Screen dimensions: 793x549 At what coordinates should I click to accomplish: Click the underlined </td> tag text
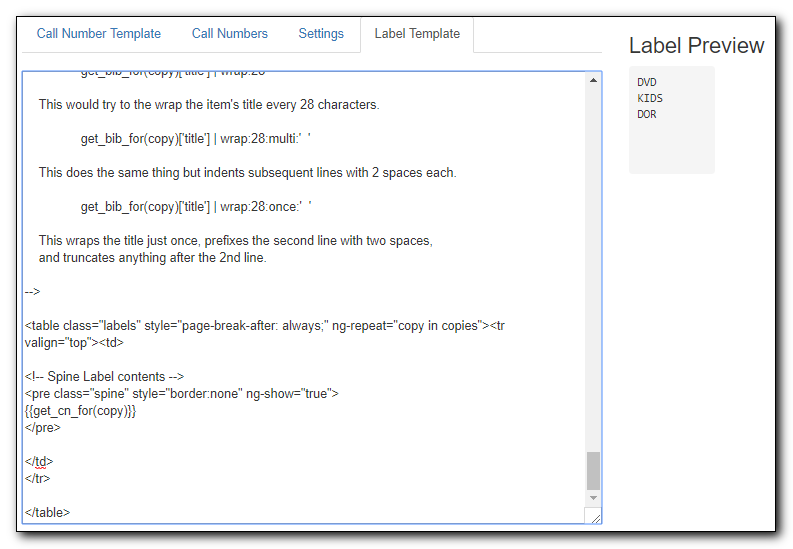(39, 462)
